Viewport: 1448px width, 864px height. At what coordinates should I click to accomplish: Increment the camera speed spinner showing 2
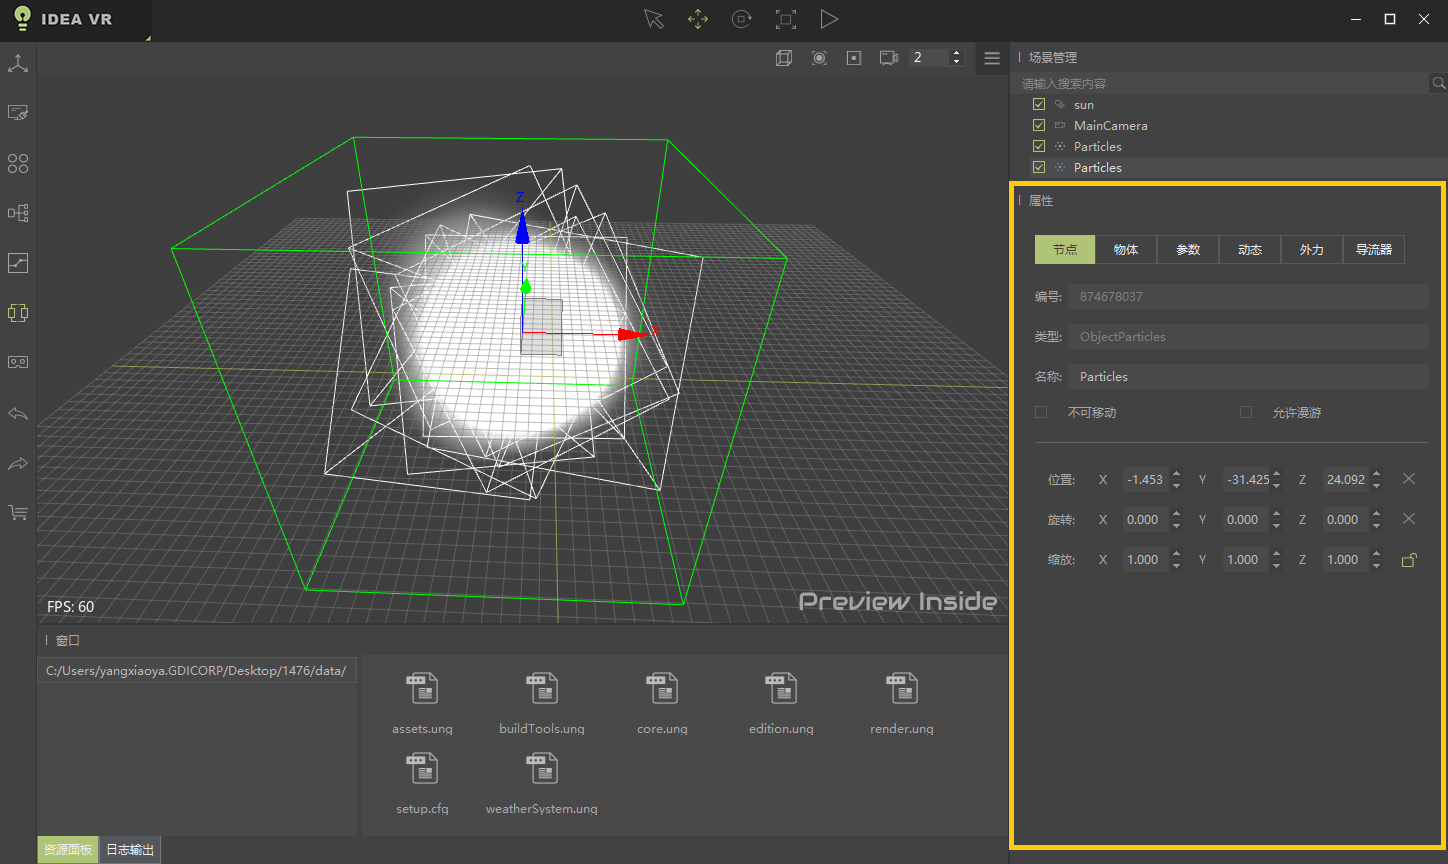point(956,53)
